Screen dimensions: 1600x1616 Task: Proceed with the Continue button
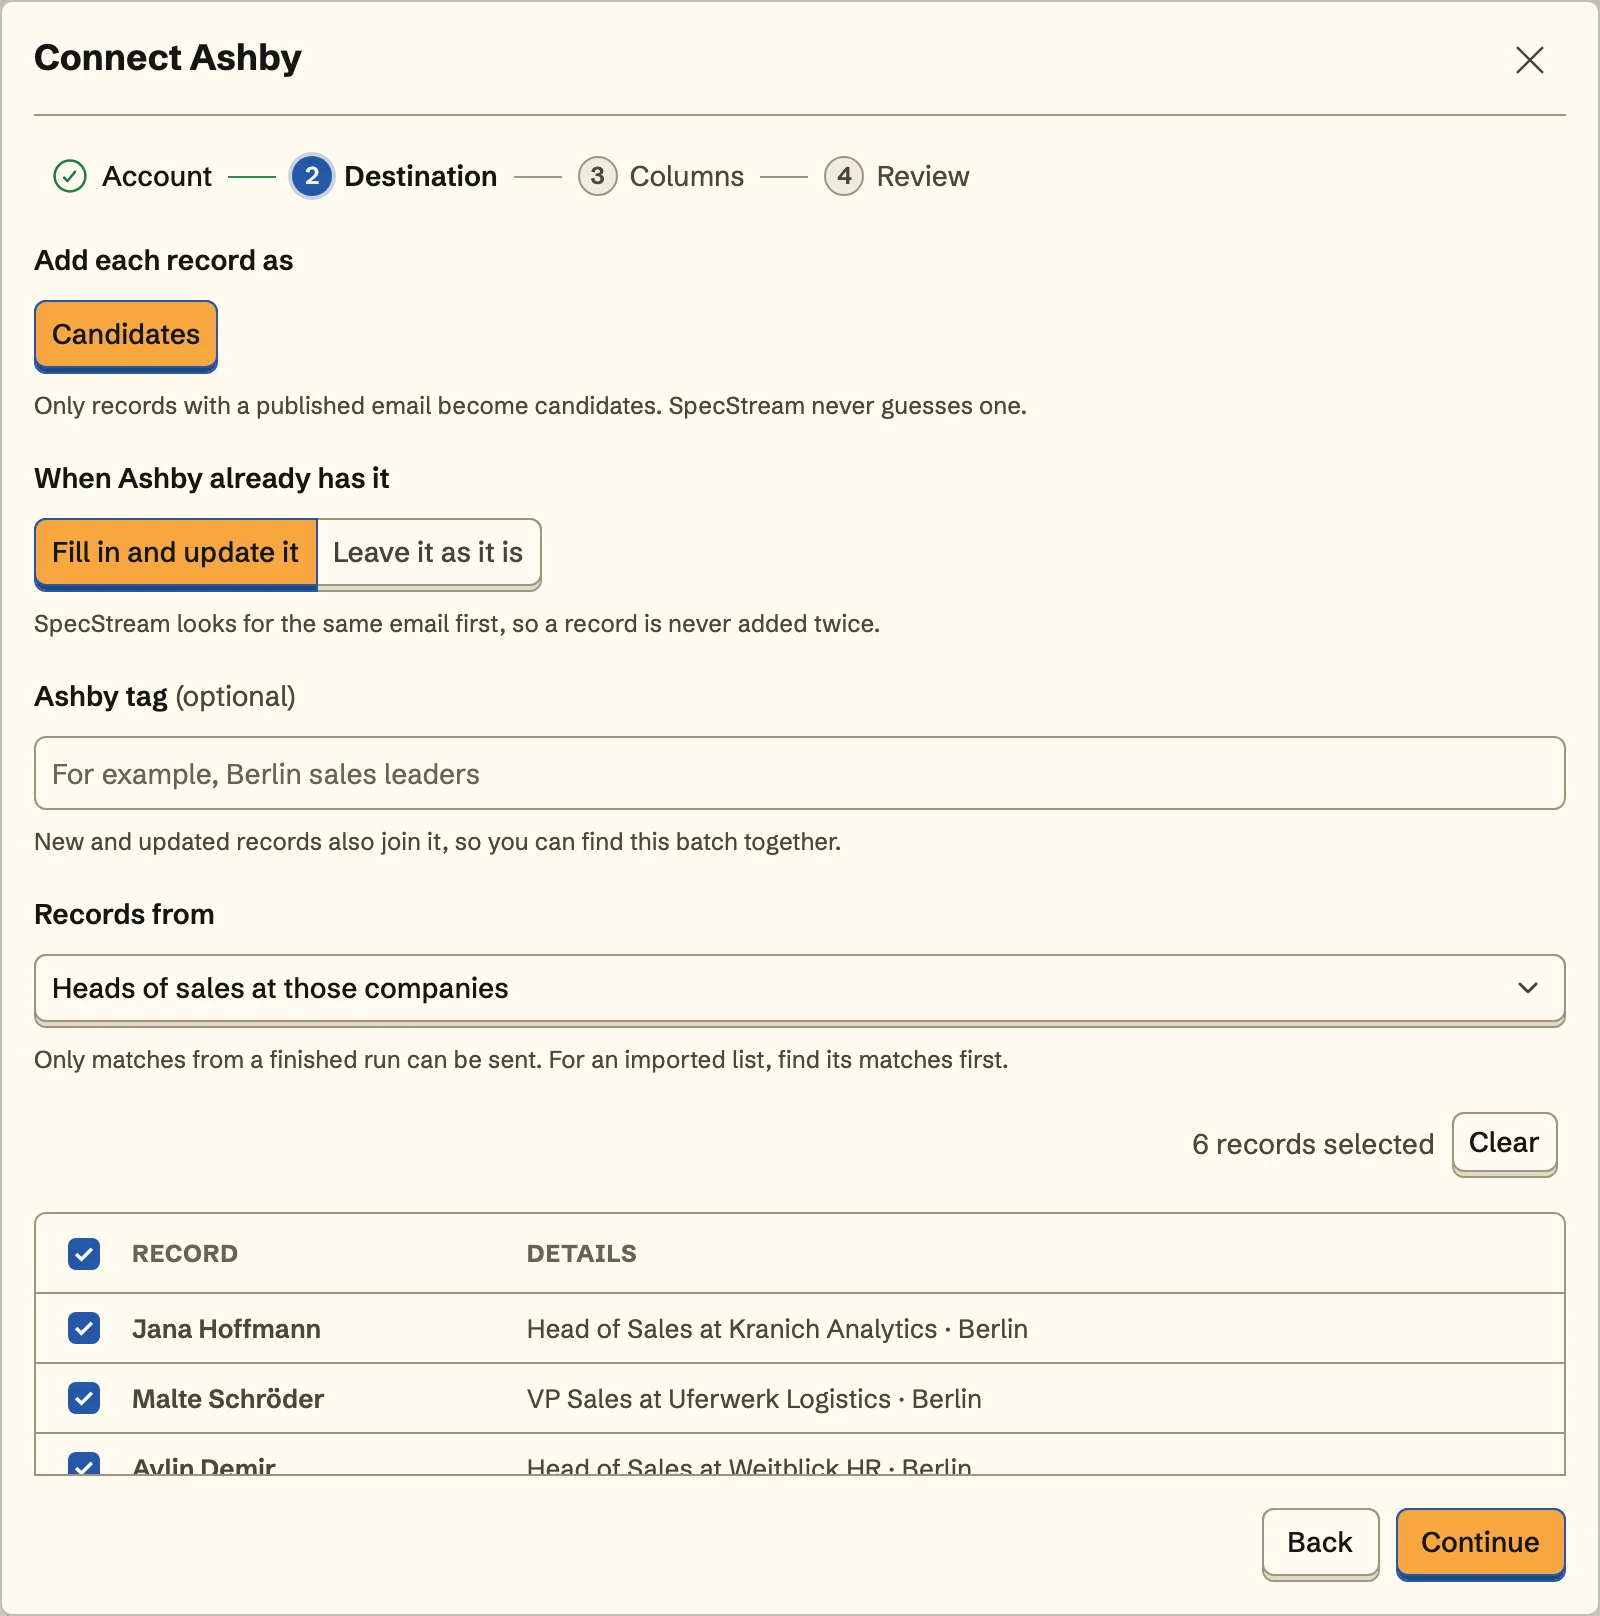pos(1480,1543)
